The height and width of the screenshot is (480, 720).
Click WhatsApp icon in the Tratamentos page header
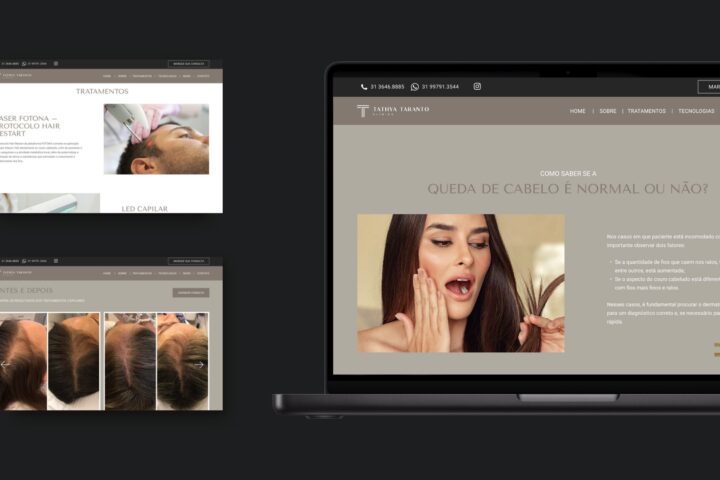[24, 63]
